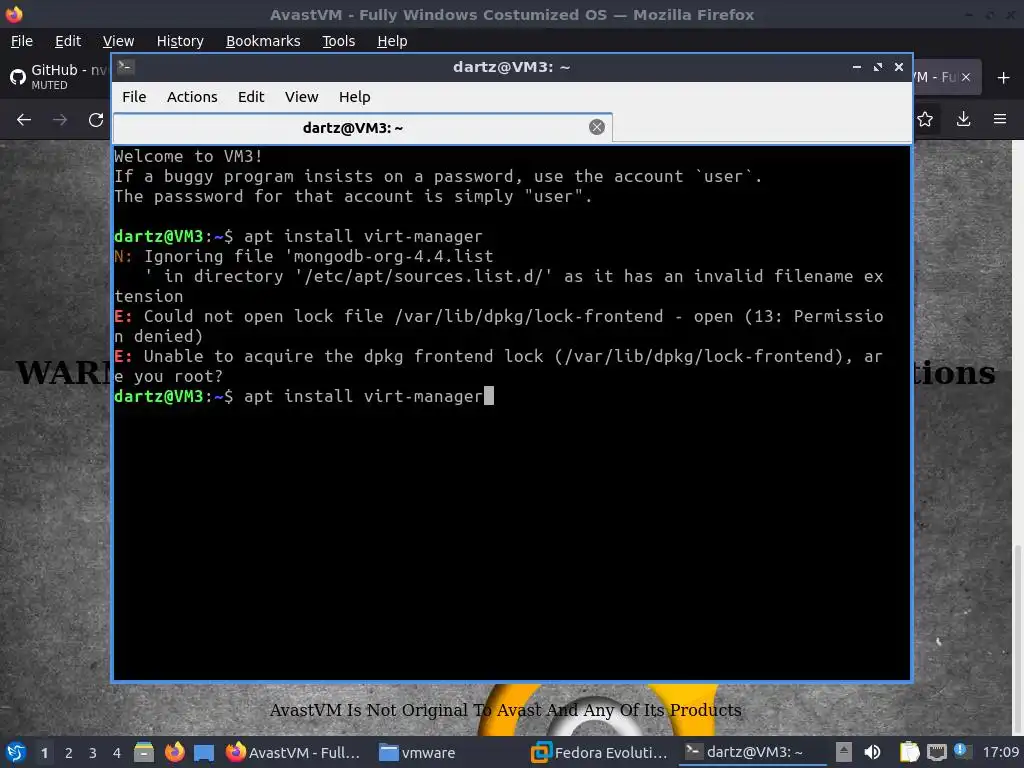Open Firefox Tools menu
Screen dimensions: 1024x768
pyautogui.click(x=338, y=41)
